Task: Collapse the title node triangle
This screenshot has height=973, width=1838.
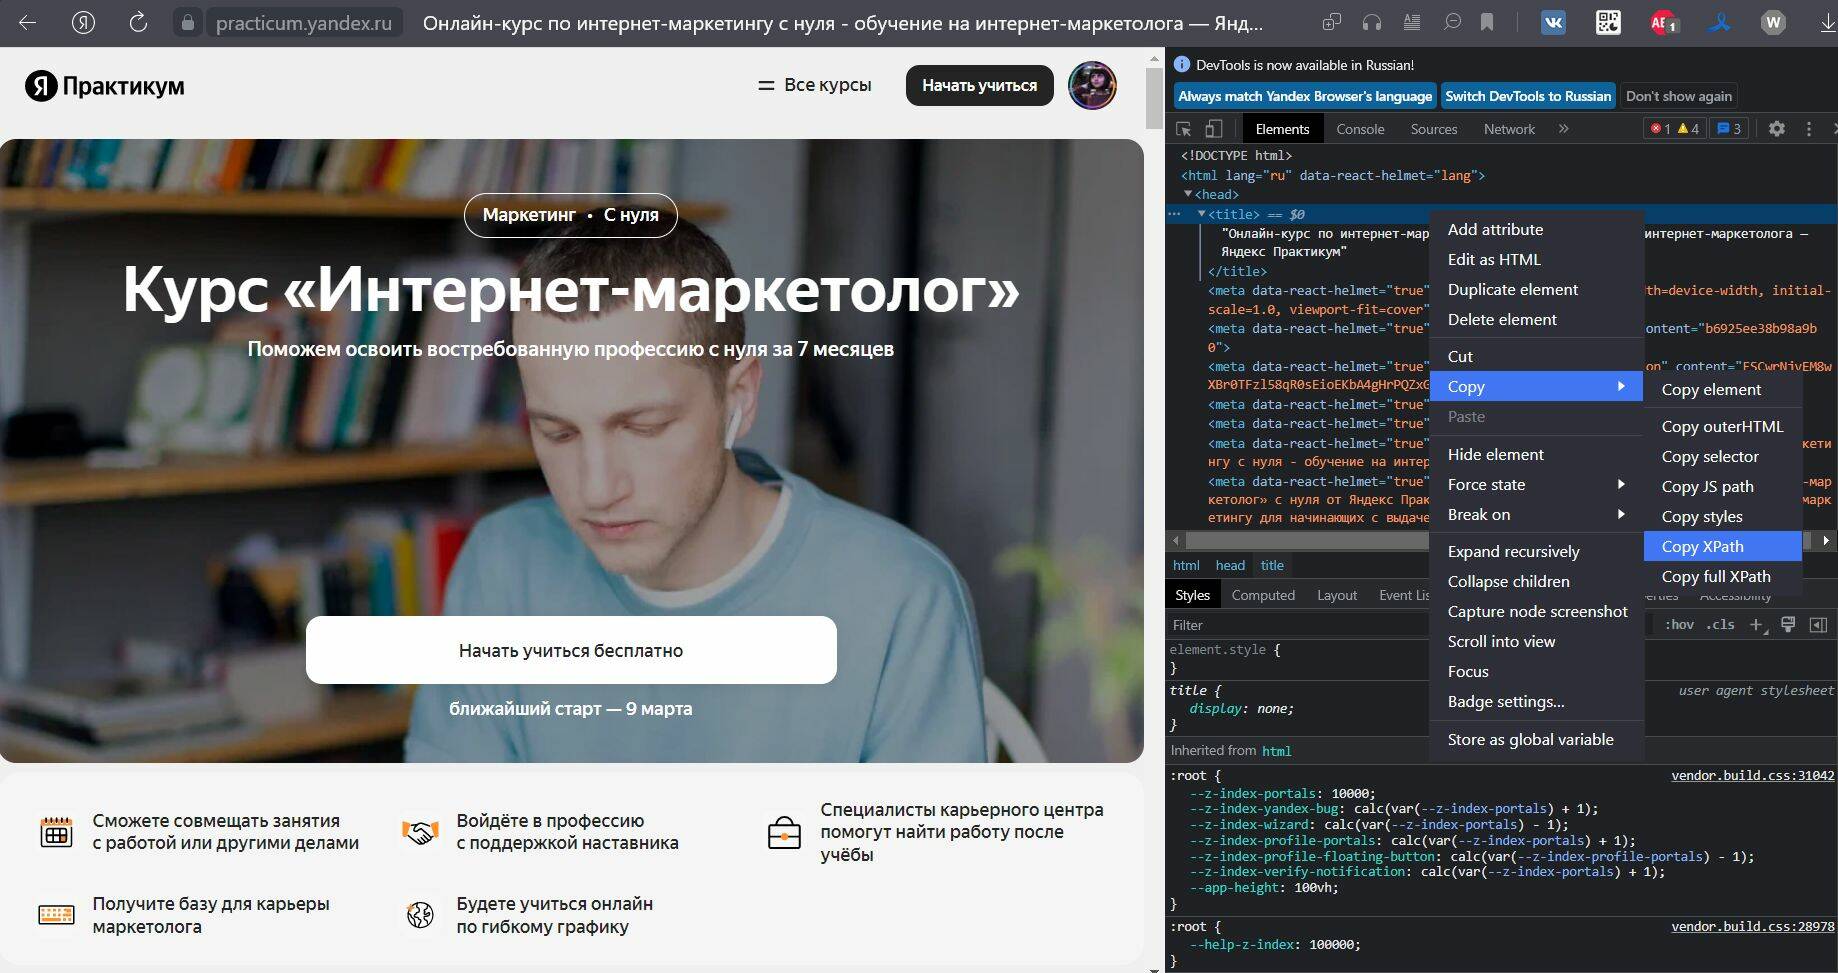Action: [1202, 213]
